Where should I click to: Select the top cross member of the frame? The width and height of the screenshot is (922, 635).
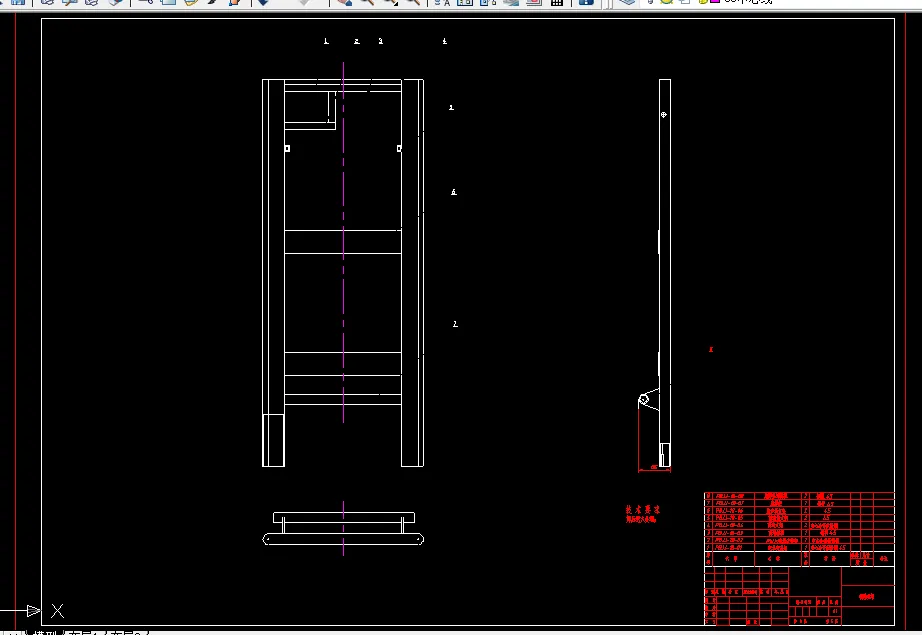coord(343,85)
